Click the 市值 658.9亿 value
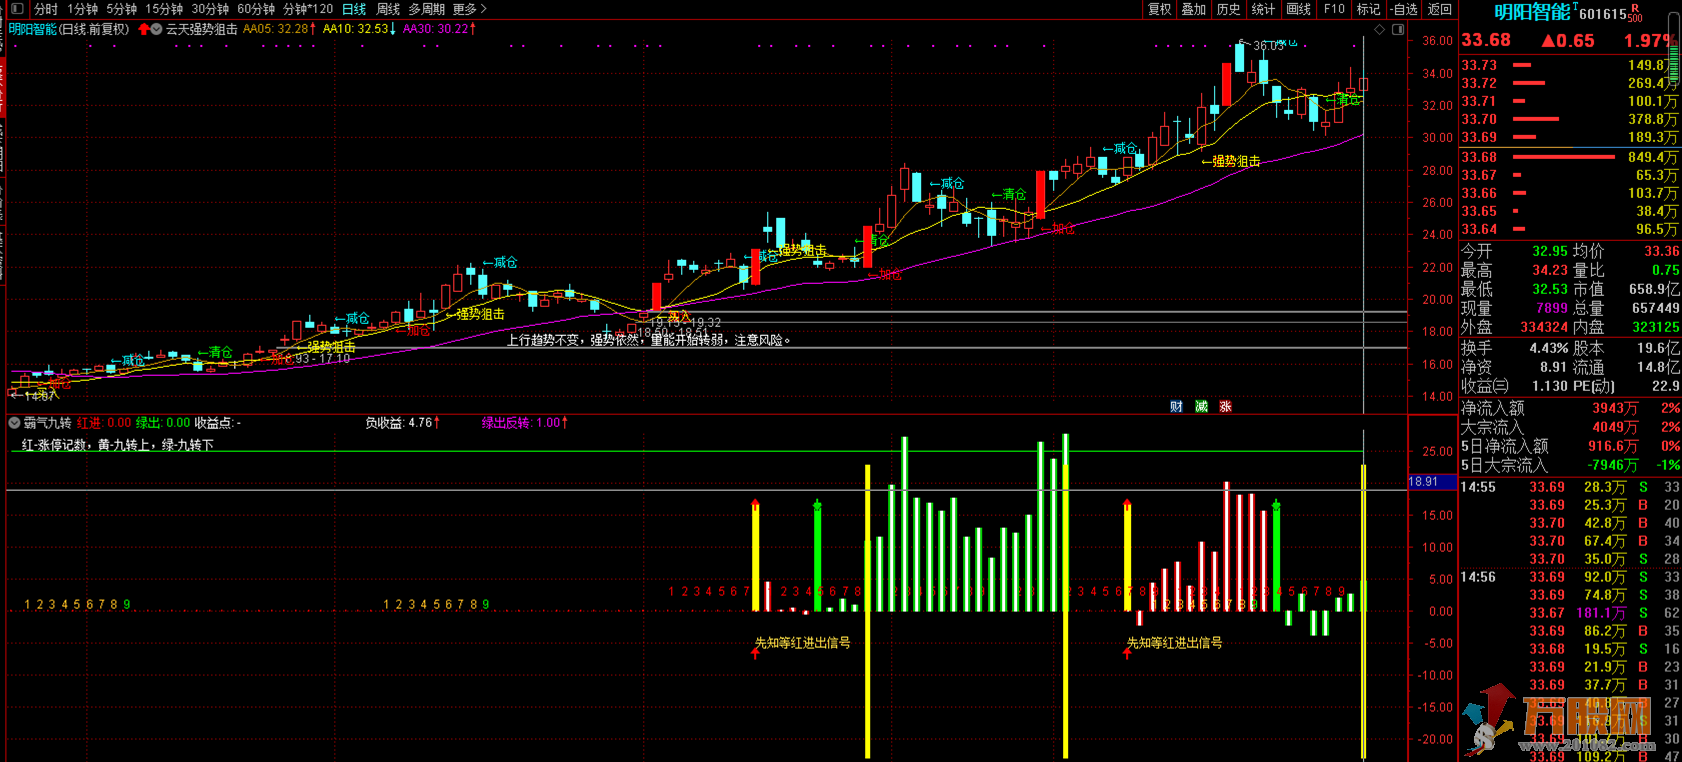Viewport: 1682px width, 762px height. click(1654, 289)
